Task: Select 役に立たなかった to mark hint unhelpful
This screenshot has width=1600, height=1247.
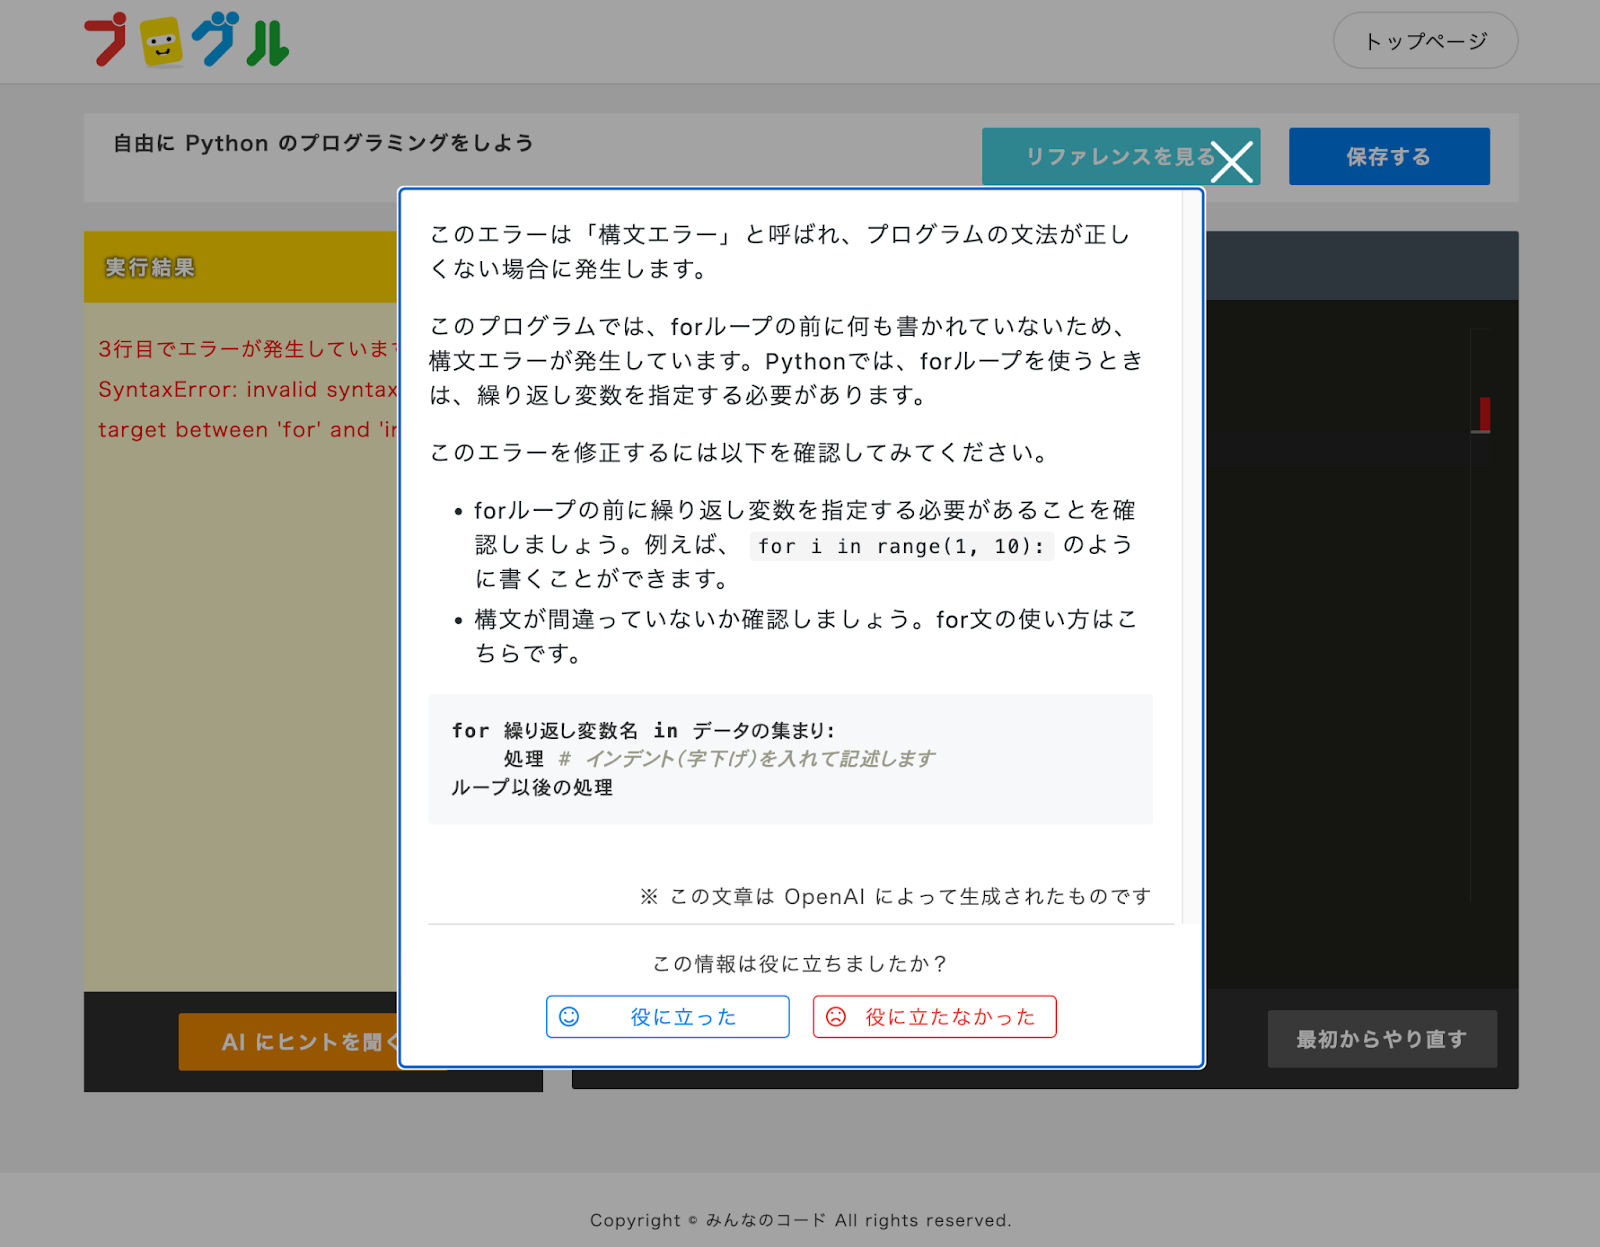Action: [933, 1016]
